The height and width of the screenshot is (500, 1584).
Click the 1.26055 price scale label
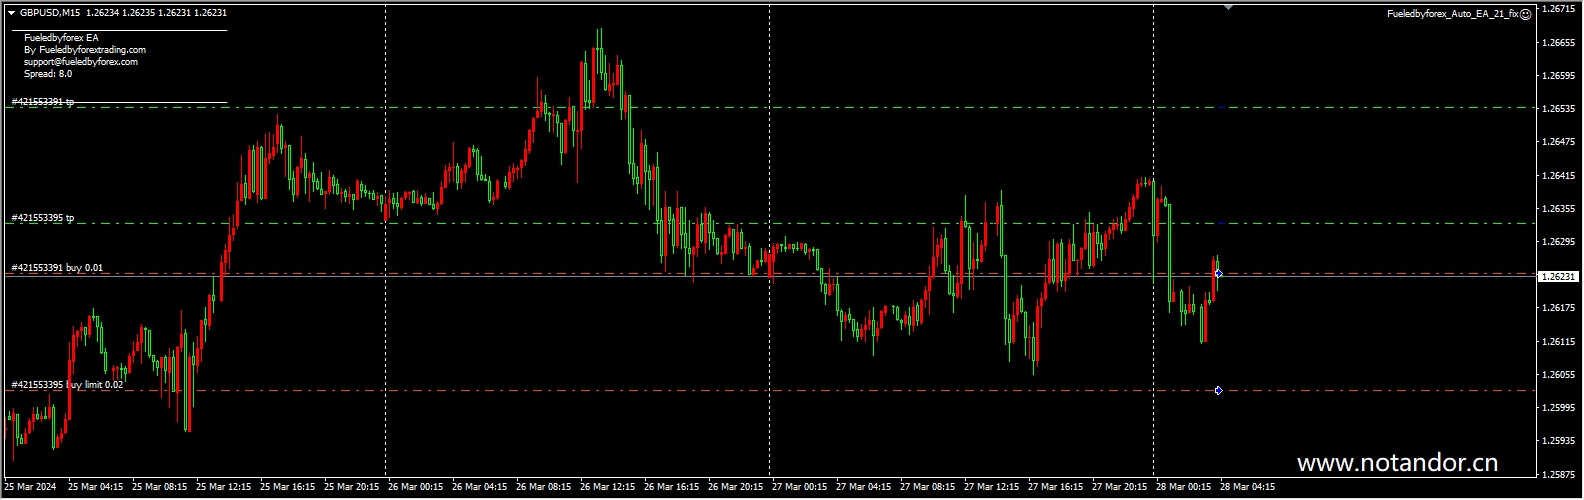tap(1559, 374)
